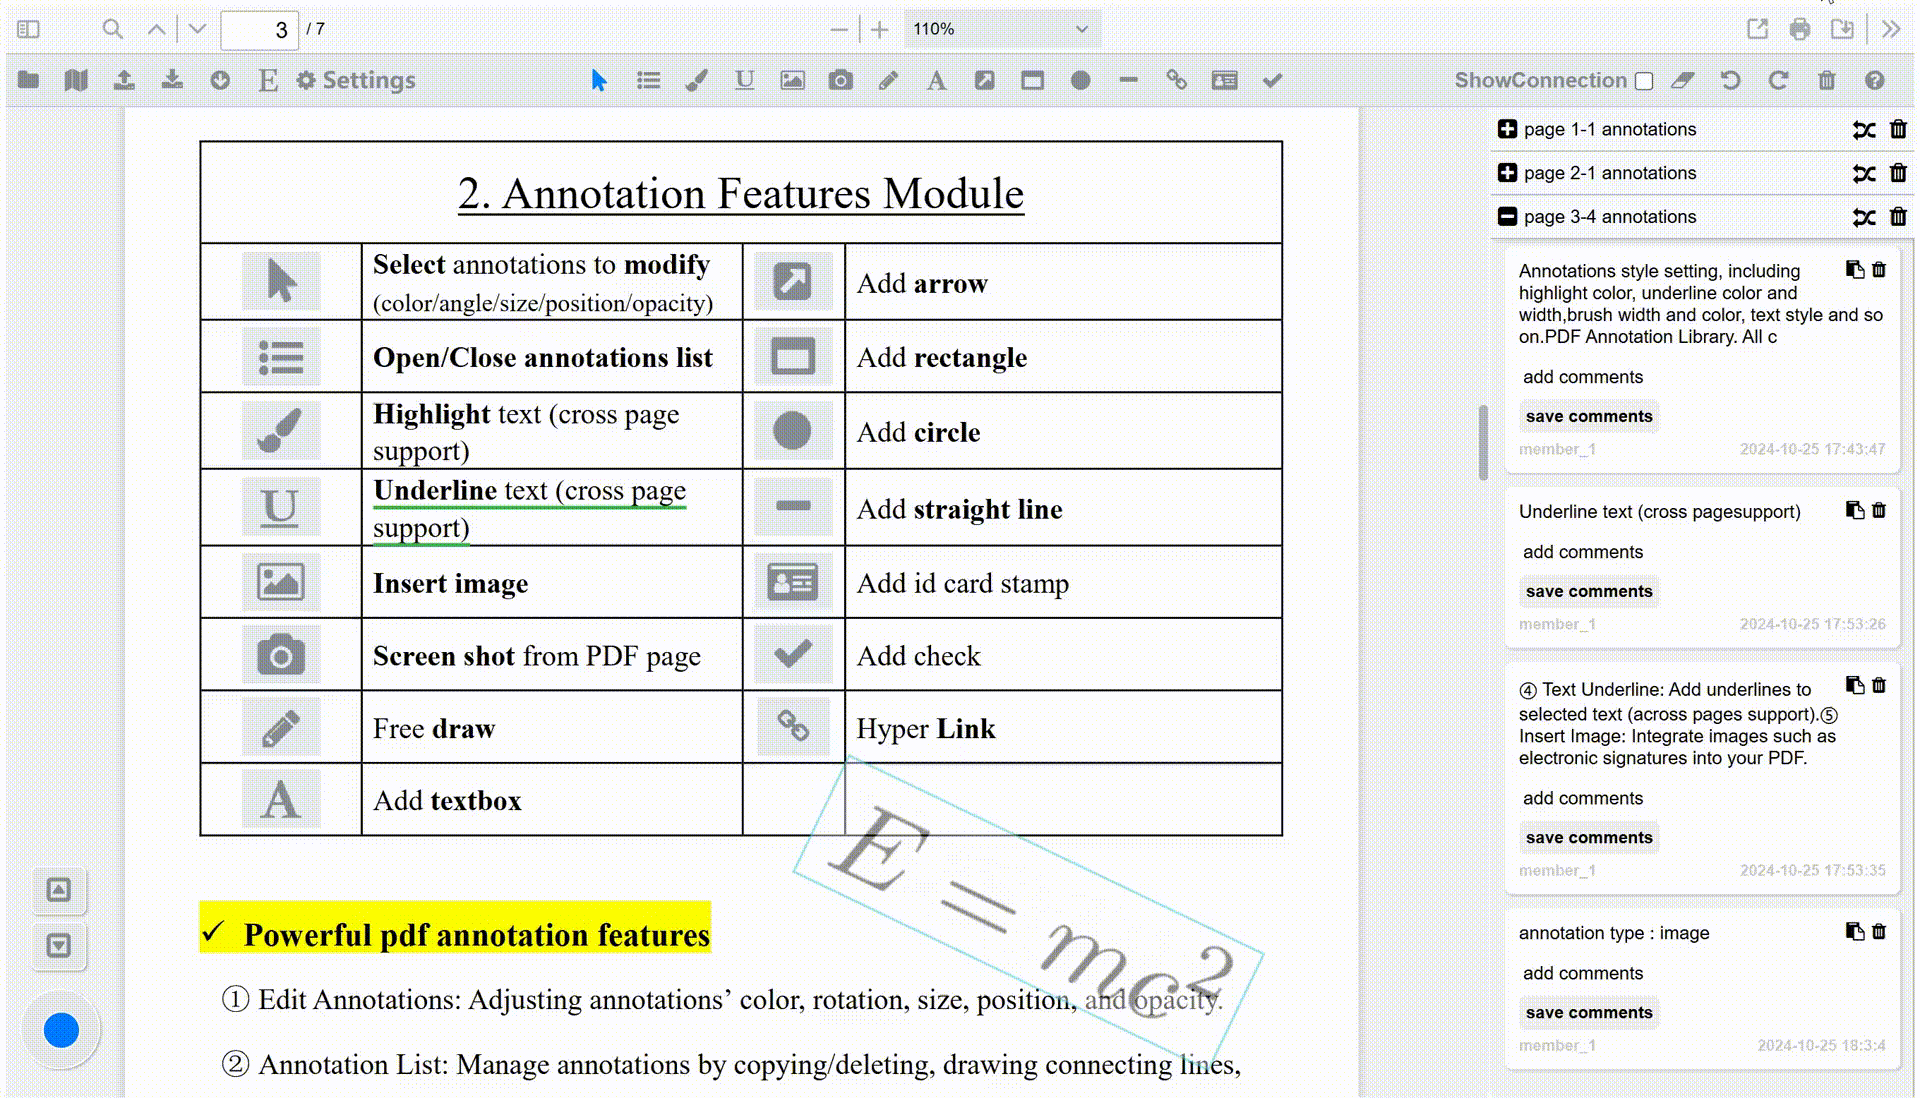Toggle the sidebar panel button
This screenshot has height=1098, width=1920.
pyautogui.click(x=28, y=29)
